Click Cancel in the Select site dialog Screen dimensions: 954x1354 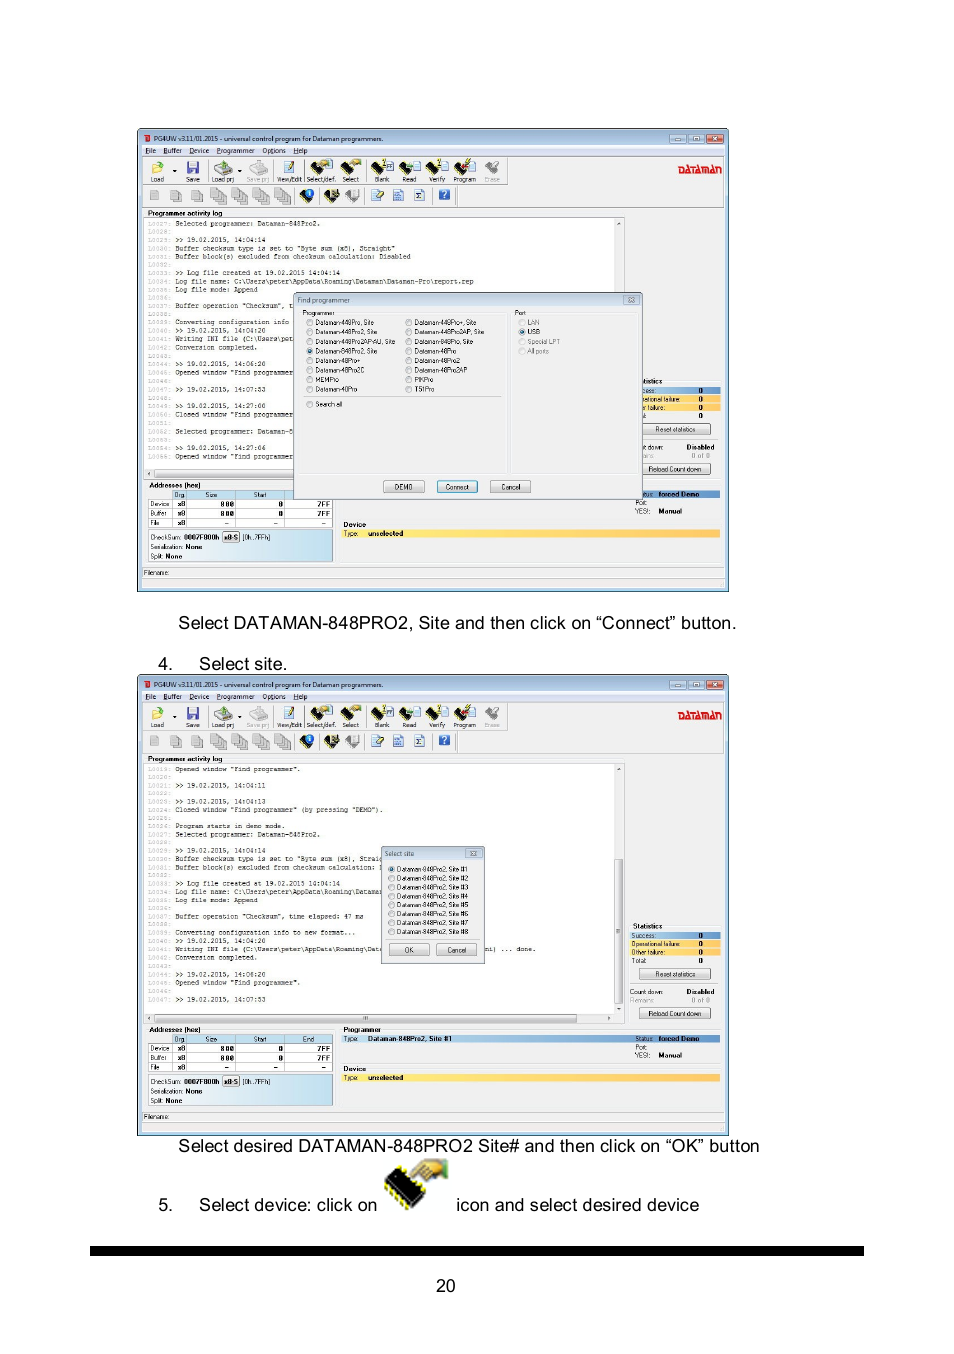pyautogui.click(x=457, y=950)
